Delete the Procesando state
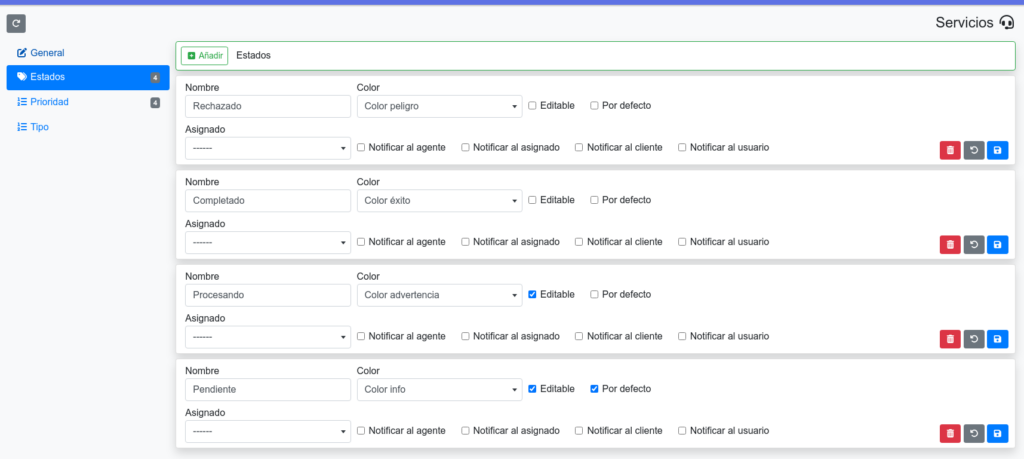Image resolution: width=1024 pixels, height=459 pixels. click(950, 339)
